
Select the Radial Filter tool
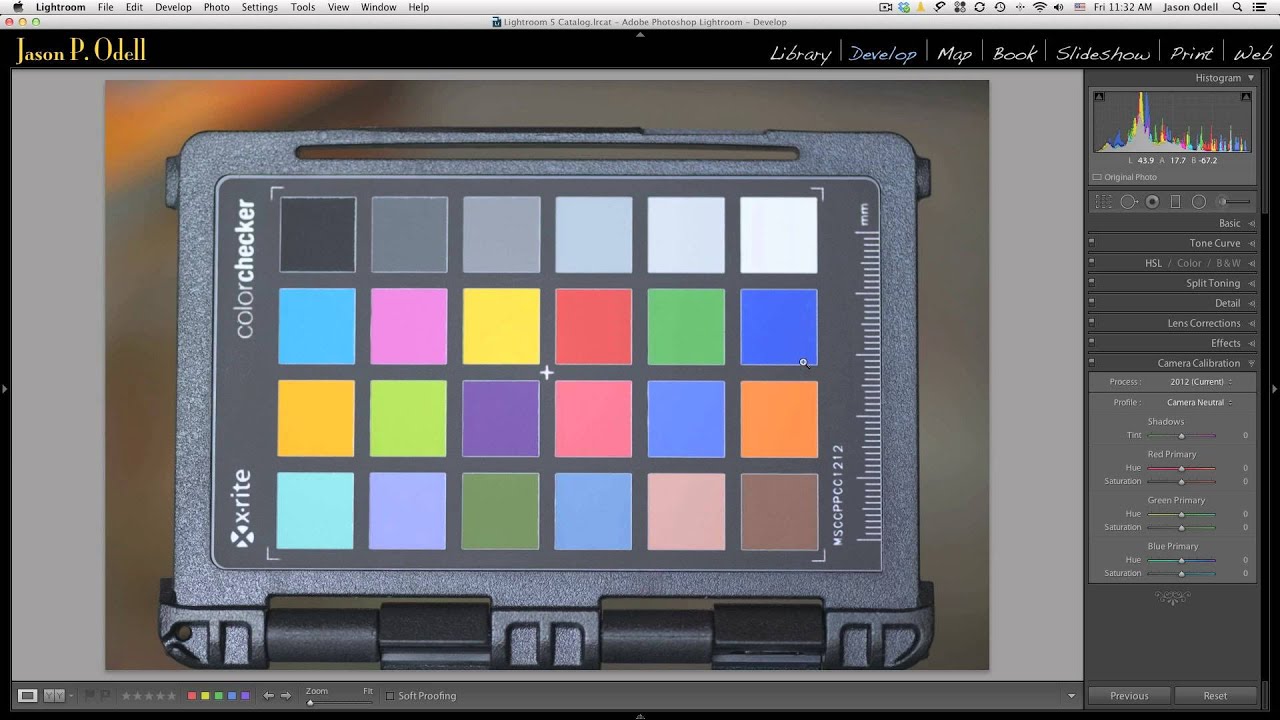click(1199, 202)
